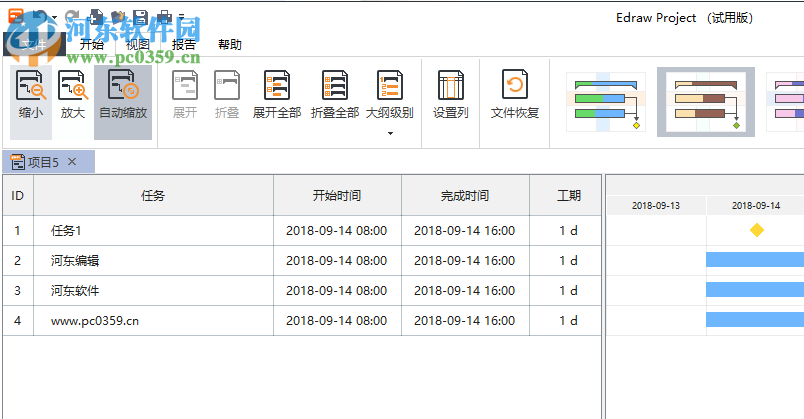Click the 缩小 zoom out icon
Screen dimensions: 804x419
tap(31, 86)
